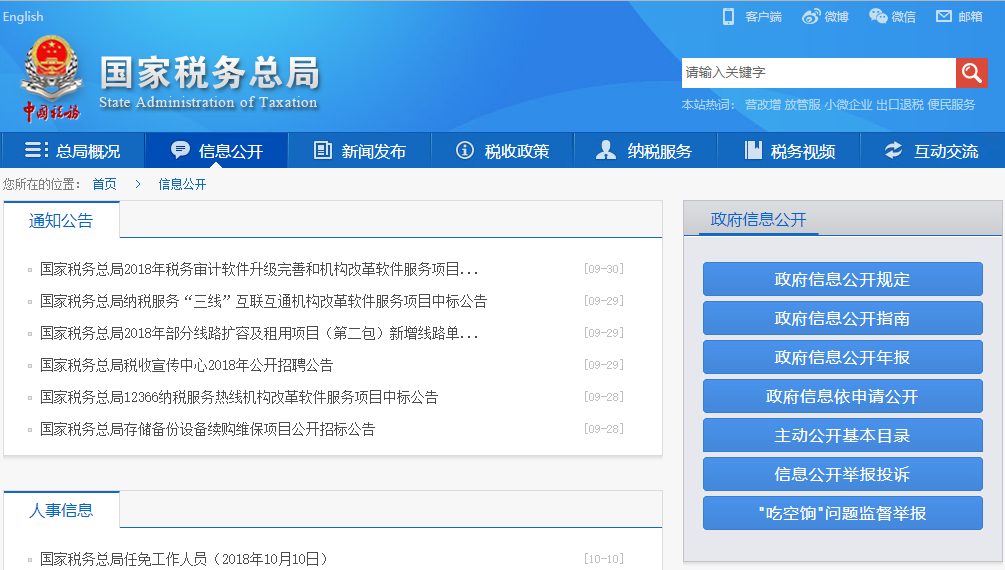
Task: Open notice about 2018年部分线路扩容及租用项目
Action: pos(259,333)
